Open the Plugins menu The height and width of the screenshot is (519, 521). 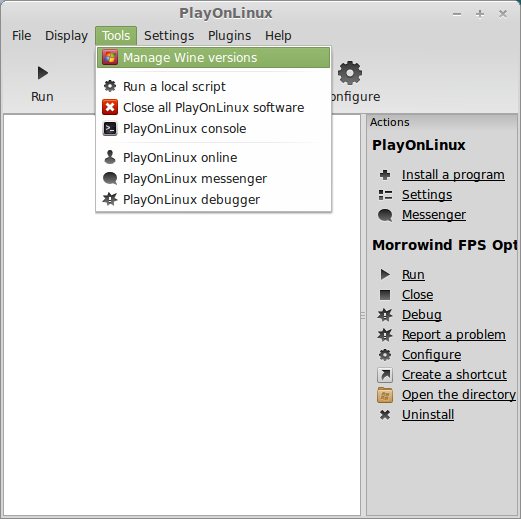(x=229, y=36)
